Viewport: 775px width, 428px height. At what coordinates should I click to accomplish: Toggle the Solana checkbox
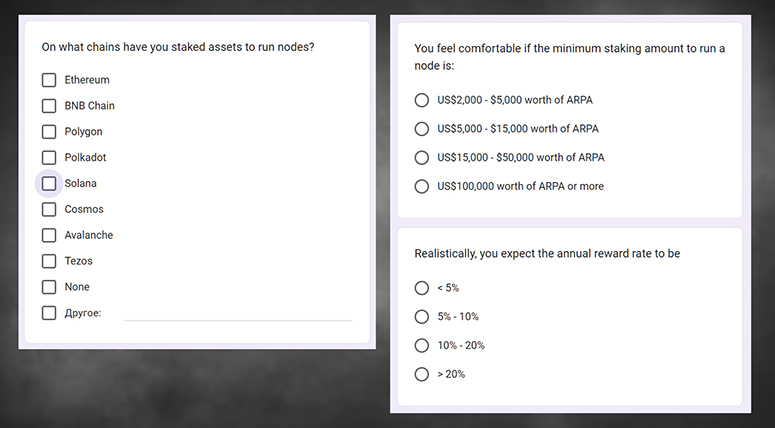49,184
